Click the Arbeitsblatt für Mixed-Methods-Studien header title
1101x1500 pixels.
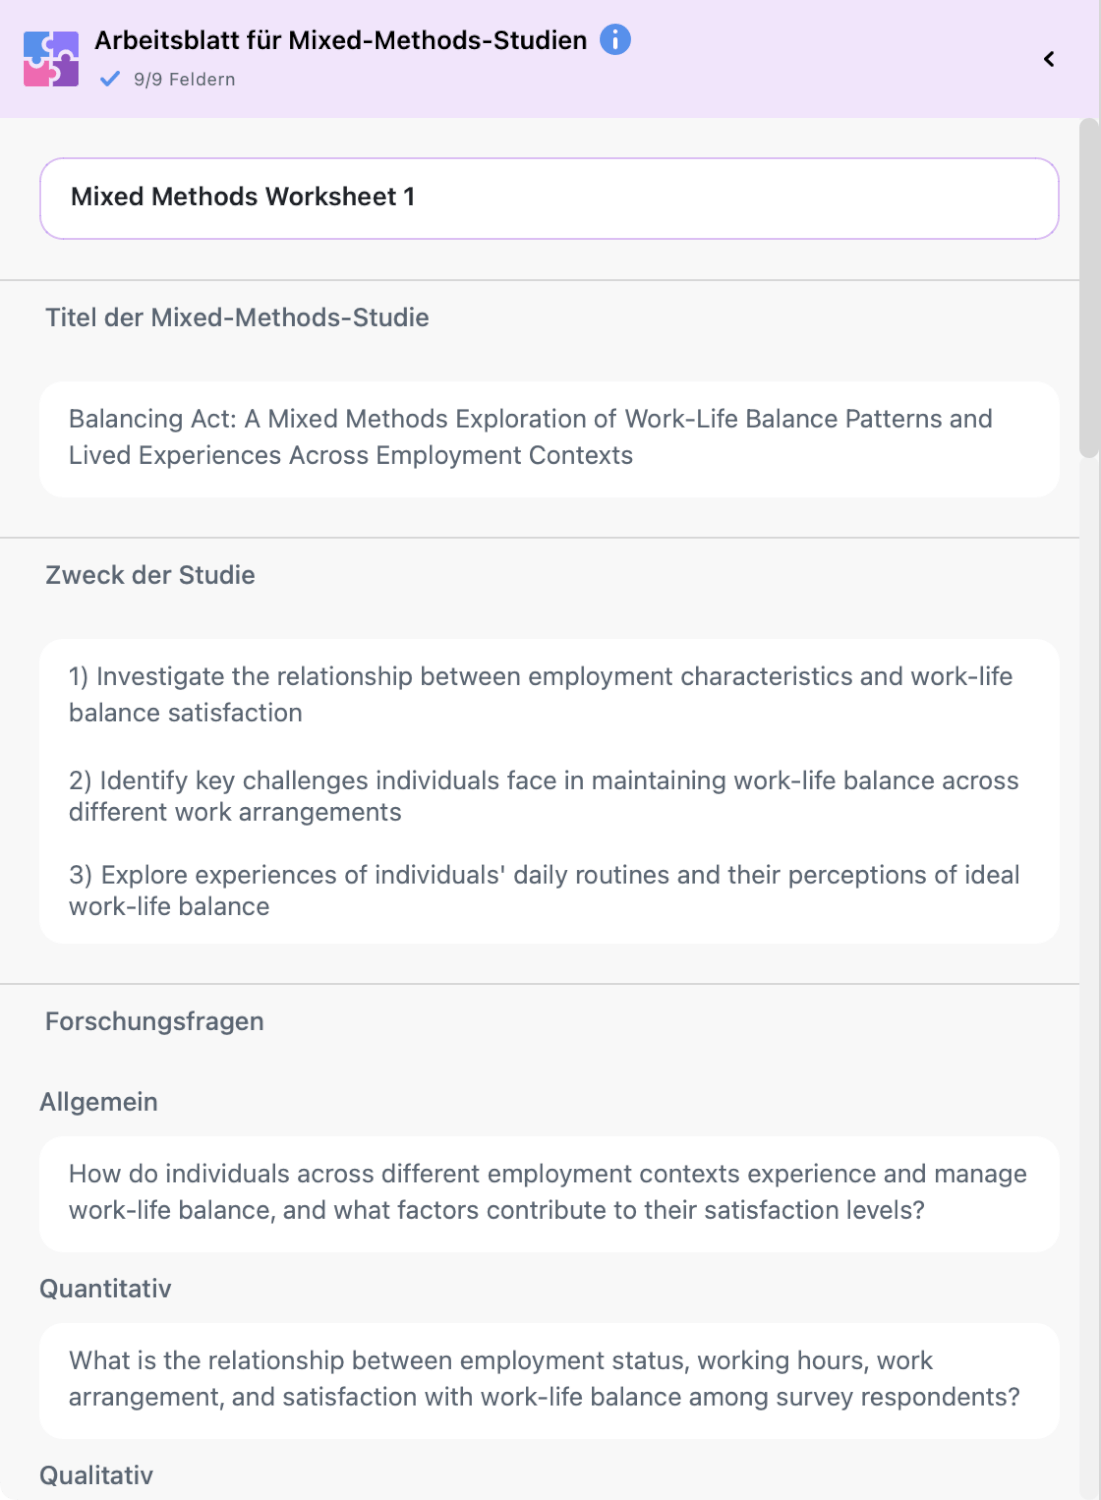point(340,39)
